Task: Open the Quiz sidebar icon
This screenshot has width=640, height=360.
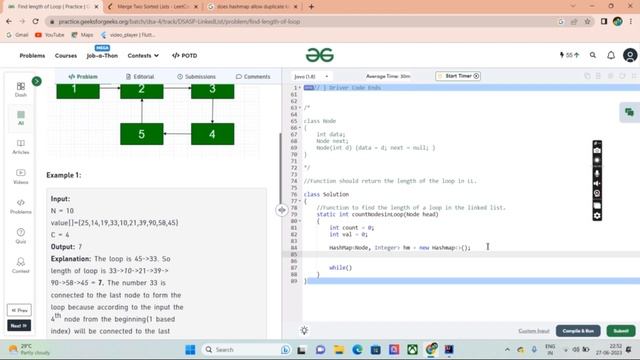Action: click(20, 236)
